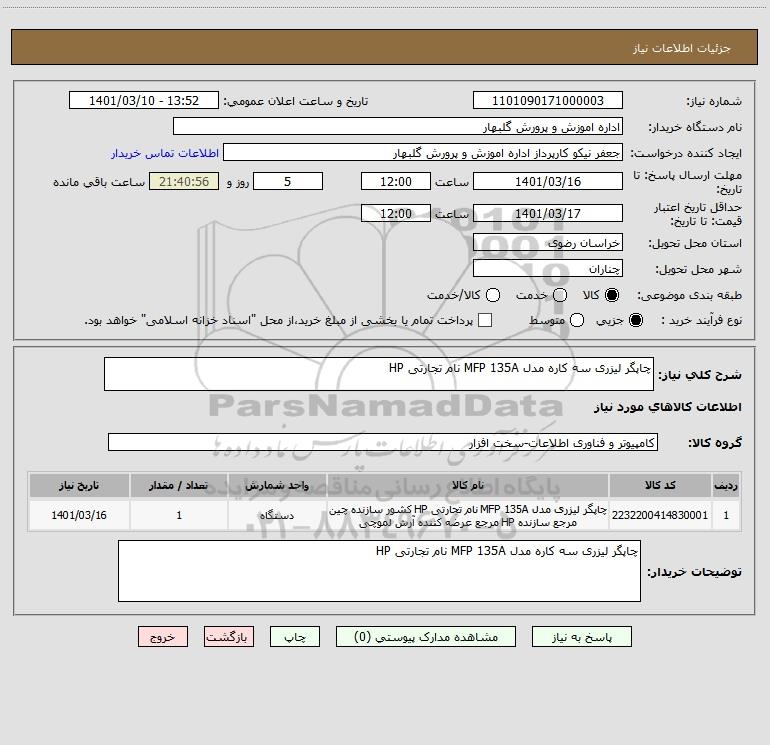Click the ساعت باقی مانده label
Screen dimensions: 770x745
click(99, 182)
